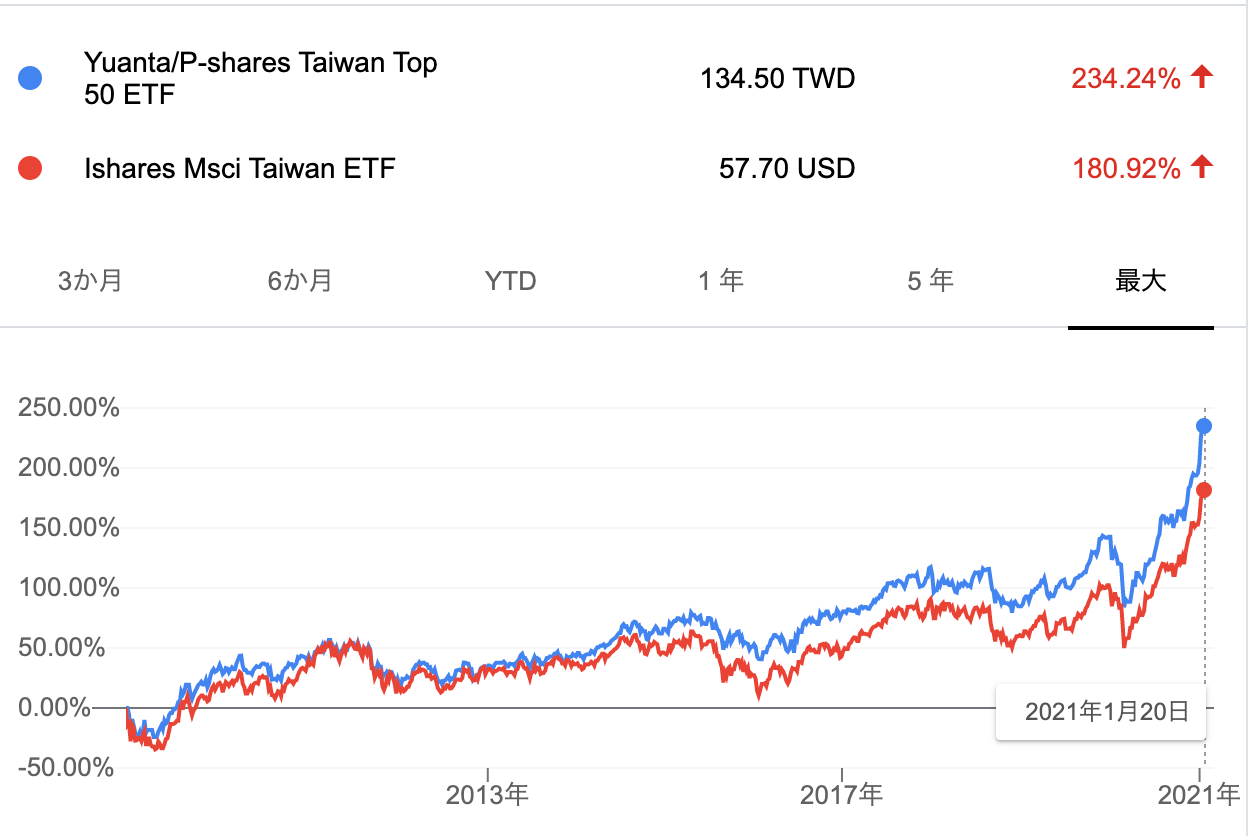Click the 2021年1月20日 date tooltip

coord(1106,712)
